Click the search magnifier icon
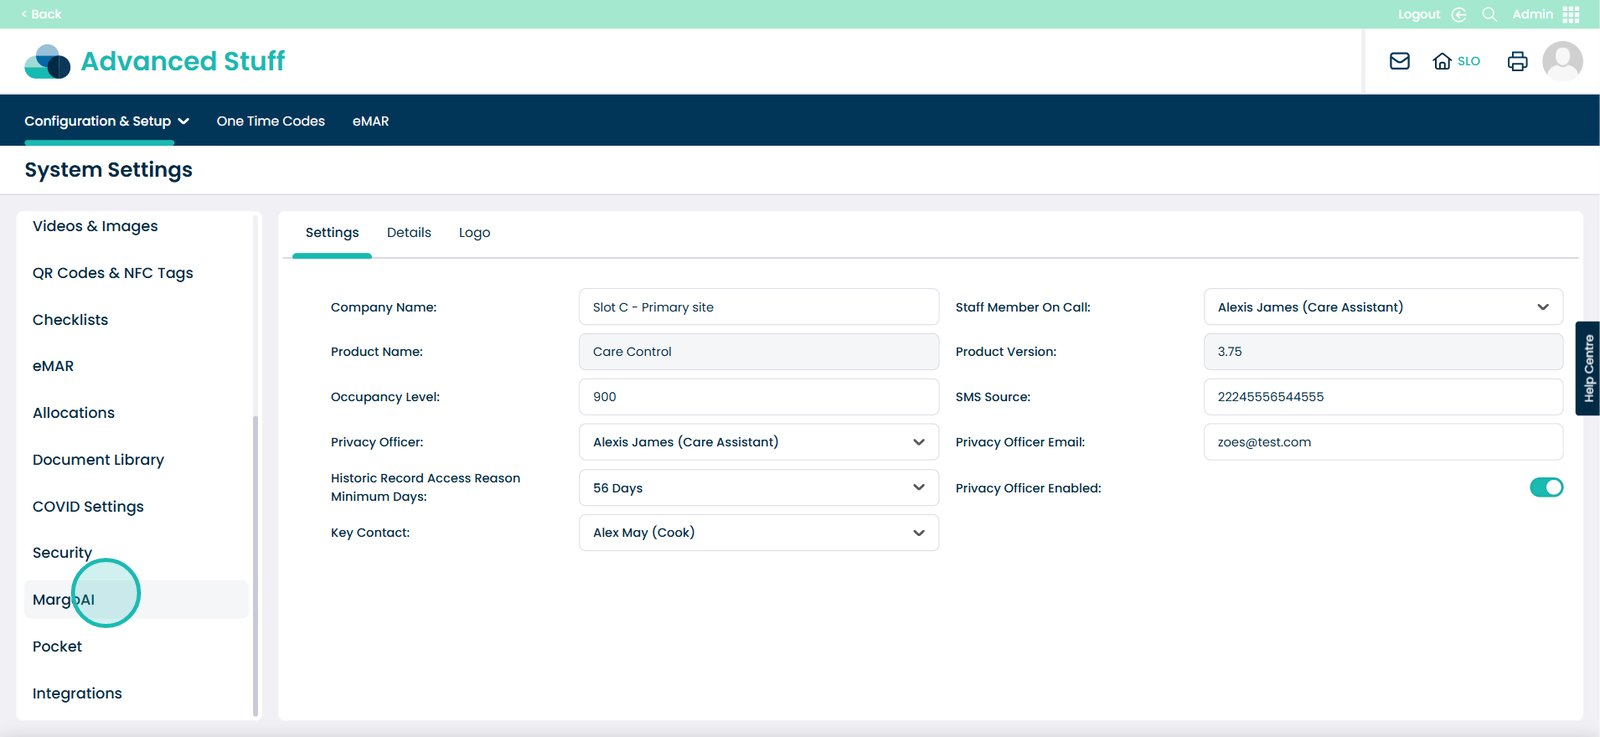Image resolution: width=1600 pixels, height=737 pixels. point(1489,14)
